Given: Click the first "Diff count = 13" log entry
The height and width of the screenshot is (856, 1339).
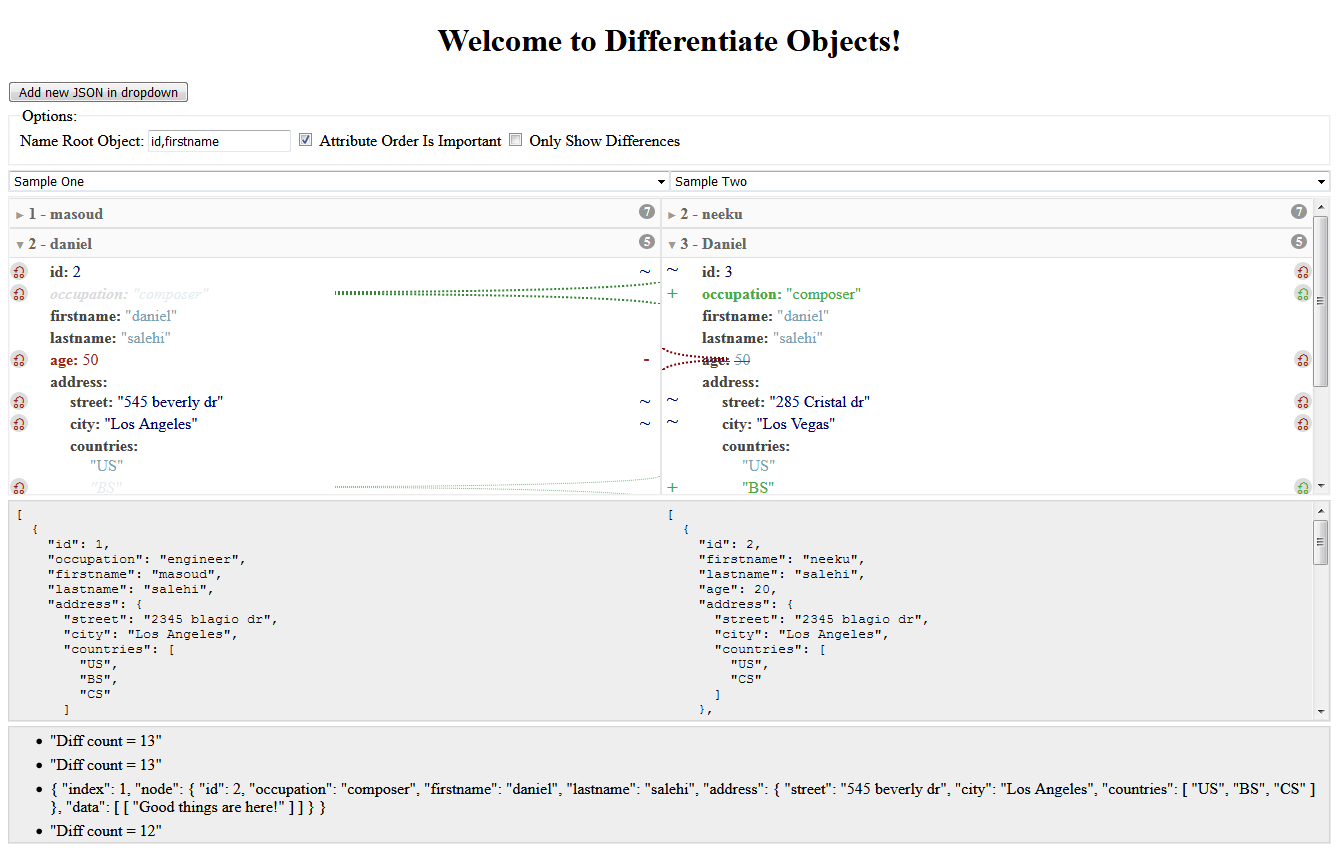Looking at the screenshot, I should [x=106, y=741].
